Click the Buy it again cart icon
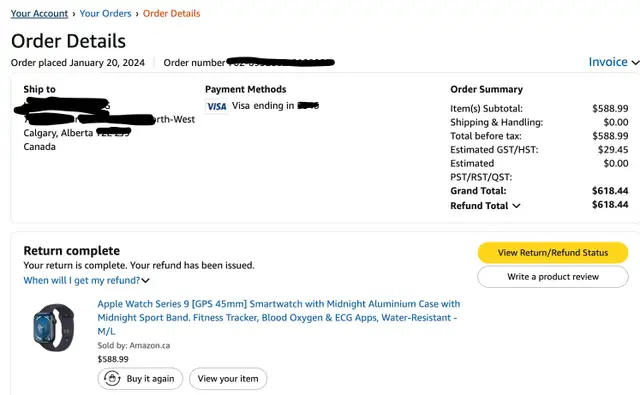Viewport: 640px width, 395px height. coord(112,379)
